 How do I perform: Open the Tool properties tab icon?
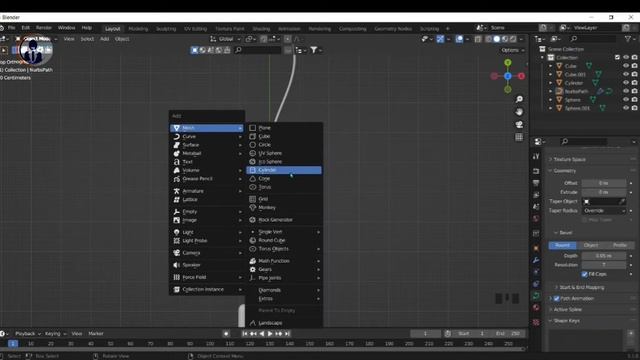point(536,156)
